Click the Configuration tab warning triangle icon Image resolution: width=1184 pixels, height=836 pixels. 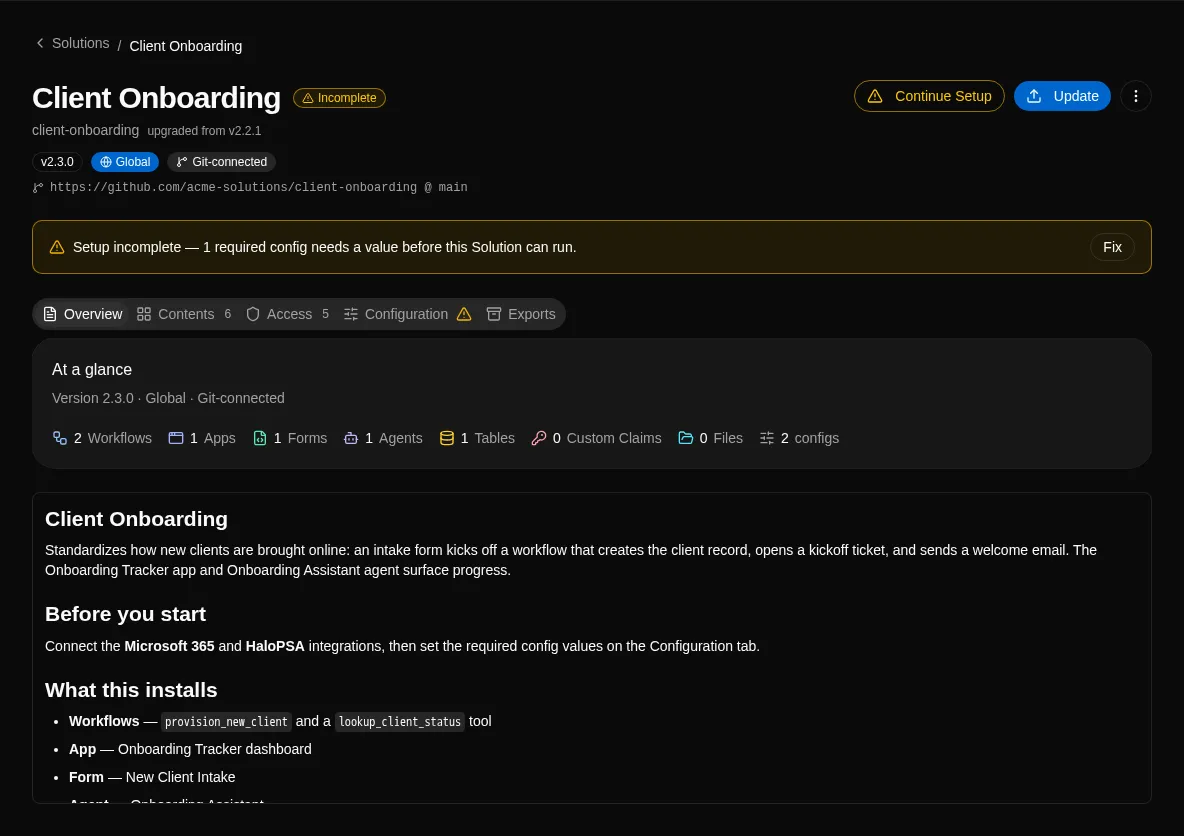click(464, 314)
